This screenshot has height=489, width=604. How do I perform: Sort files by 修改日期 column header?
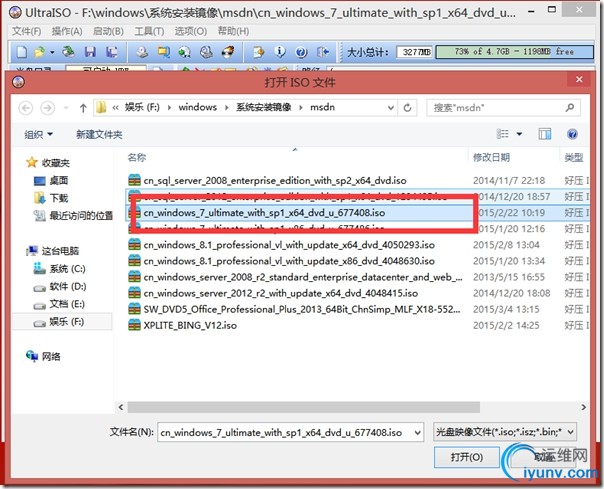491,158
